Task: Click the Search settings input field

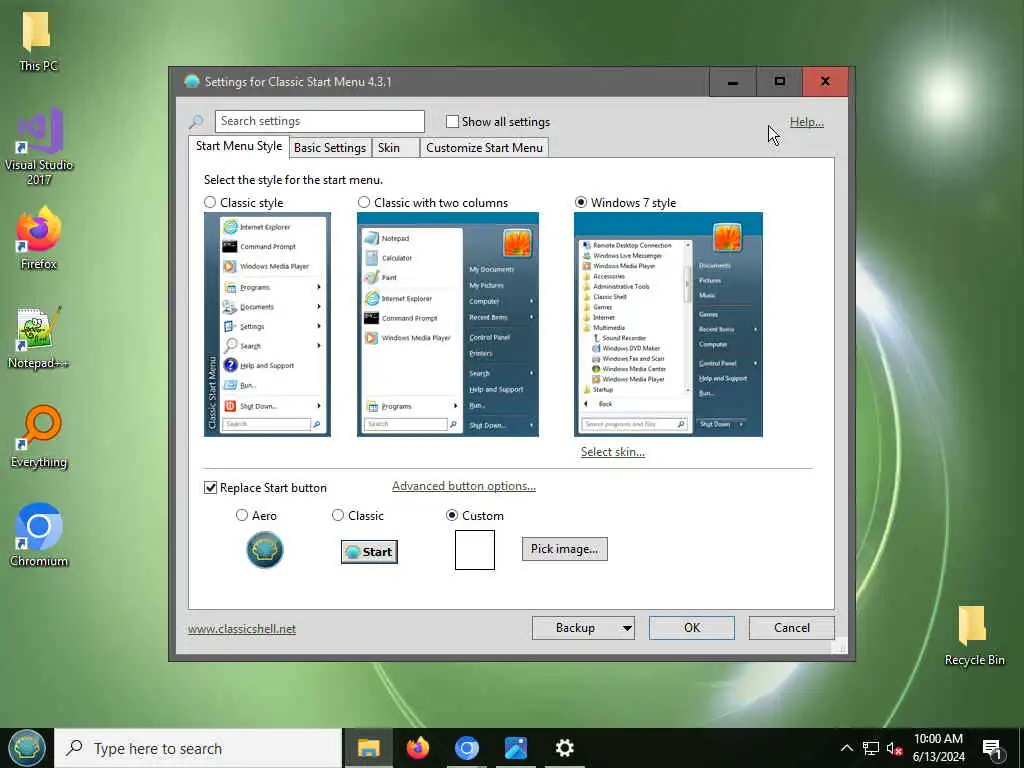Action: pos(319,121)
